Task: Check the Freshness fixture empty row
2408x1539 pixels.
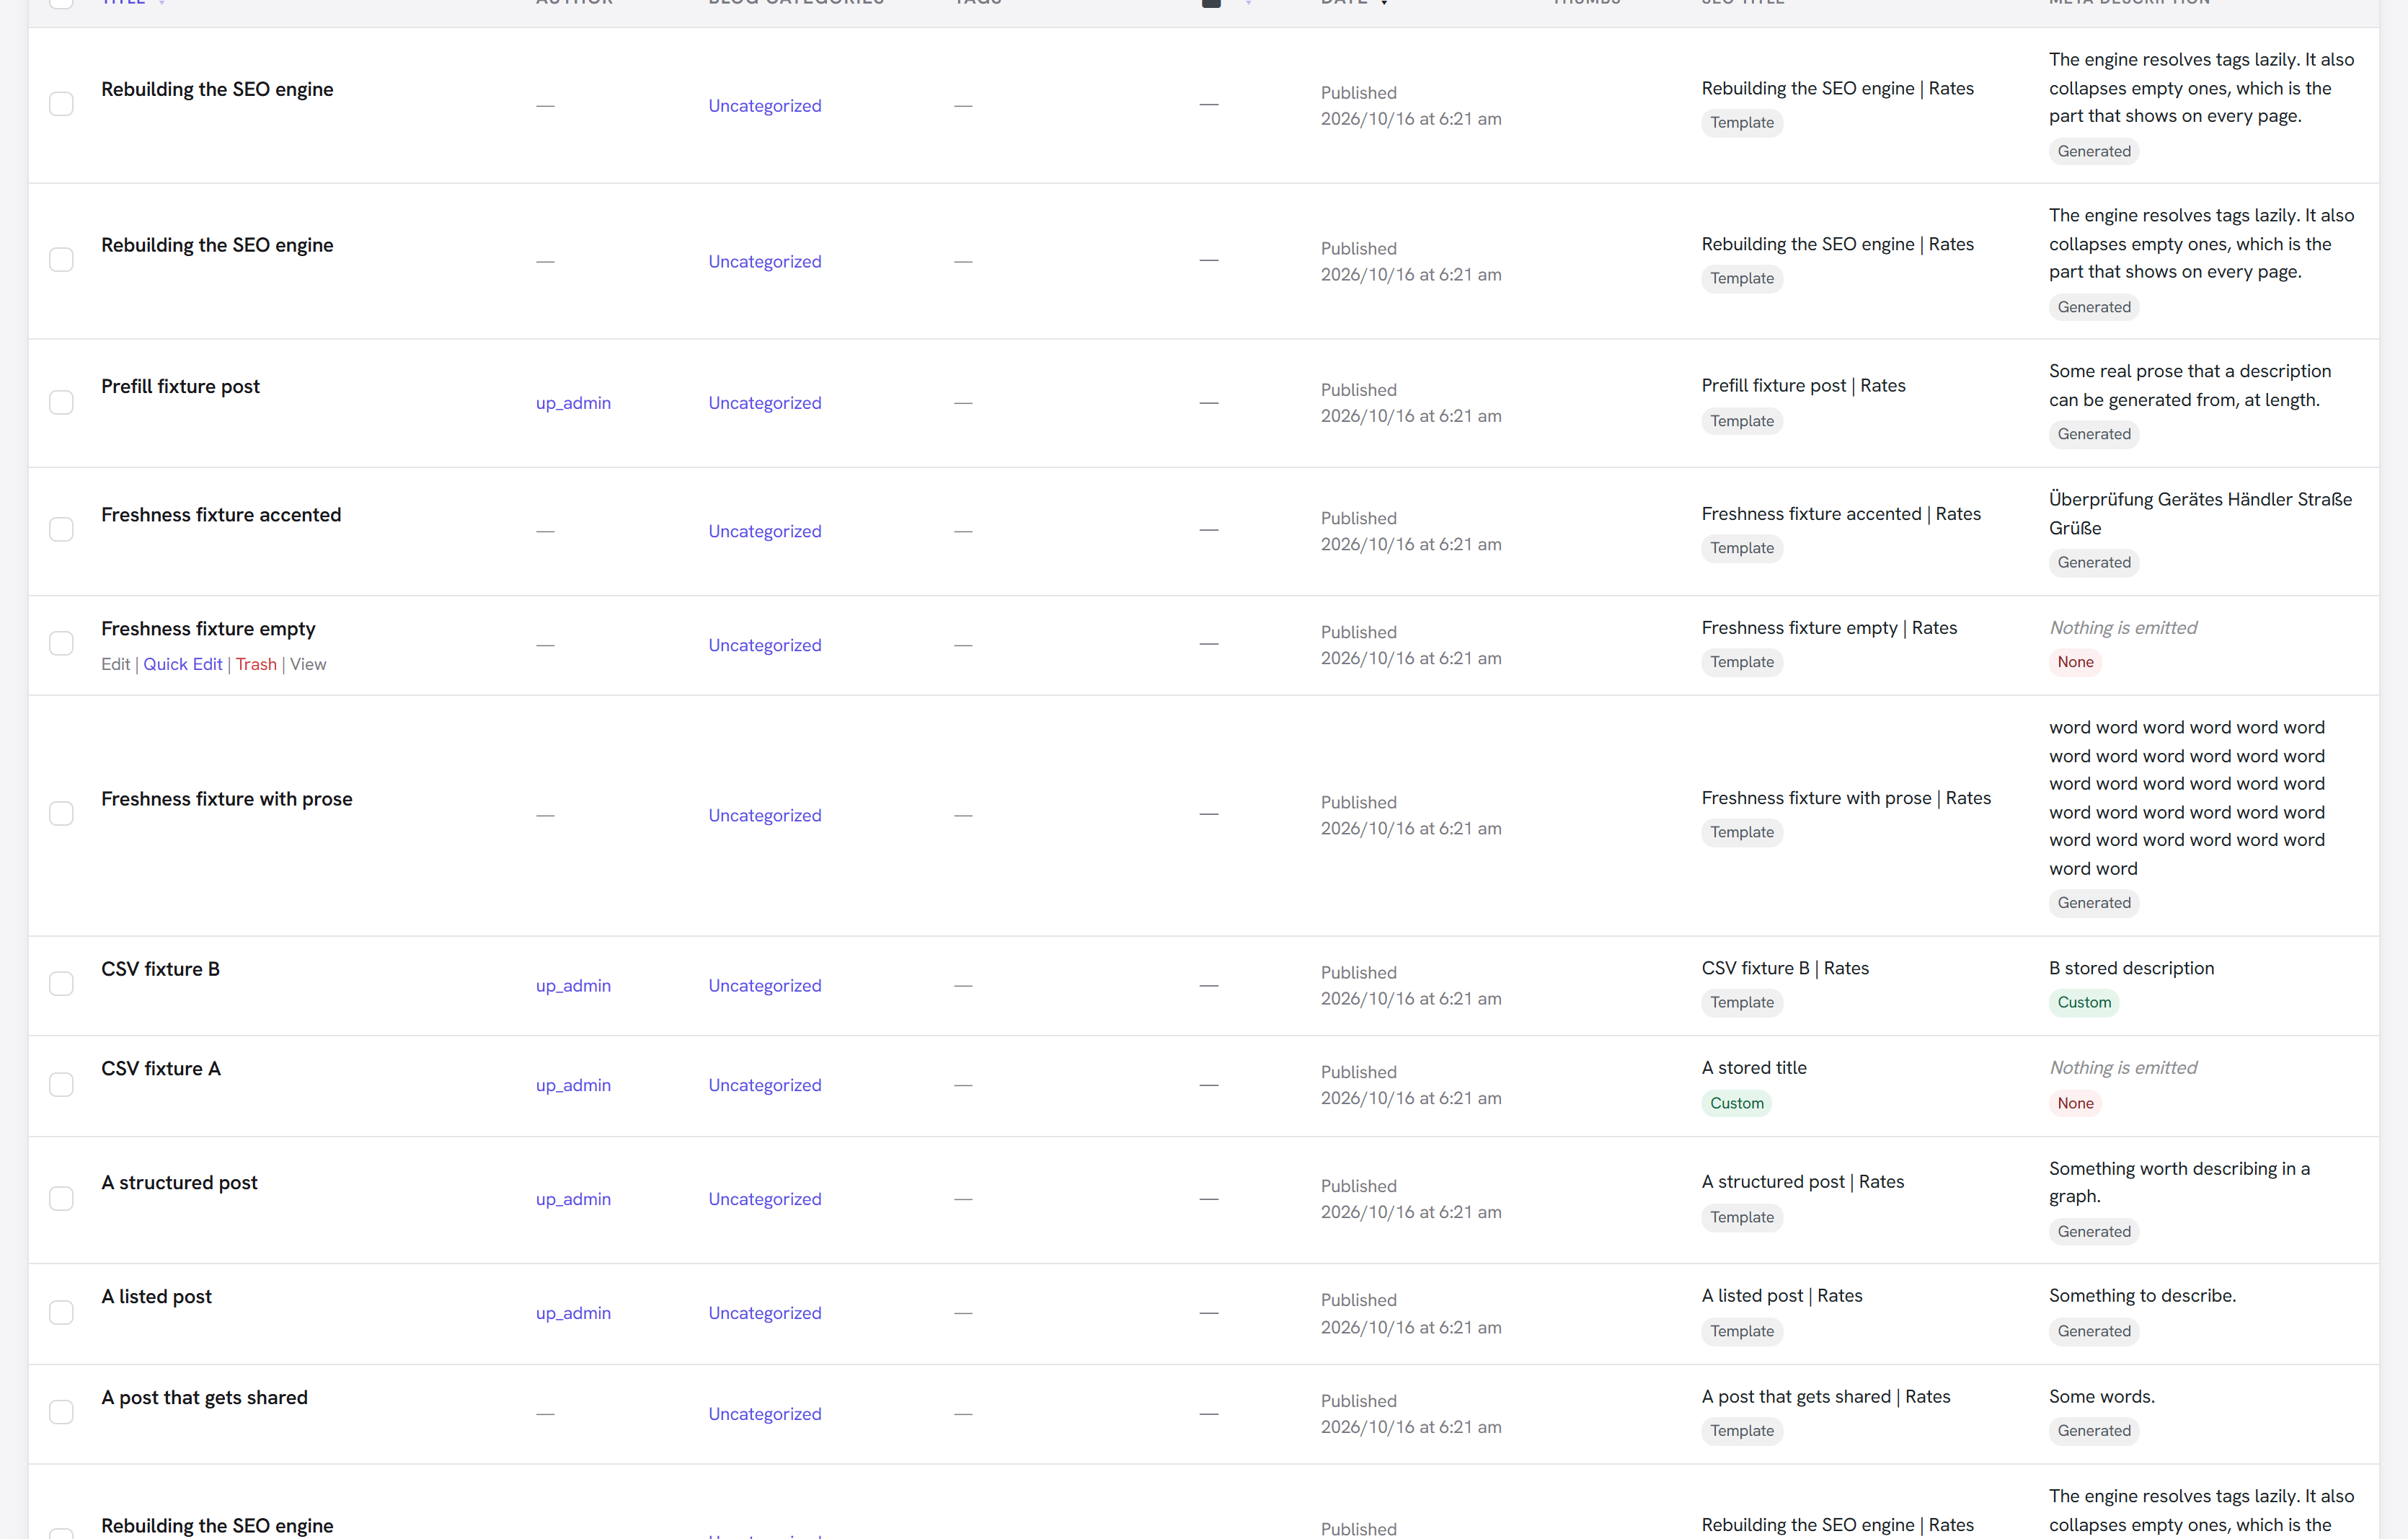Action: 61,643
